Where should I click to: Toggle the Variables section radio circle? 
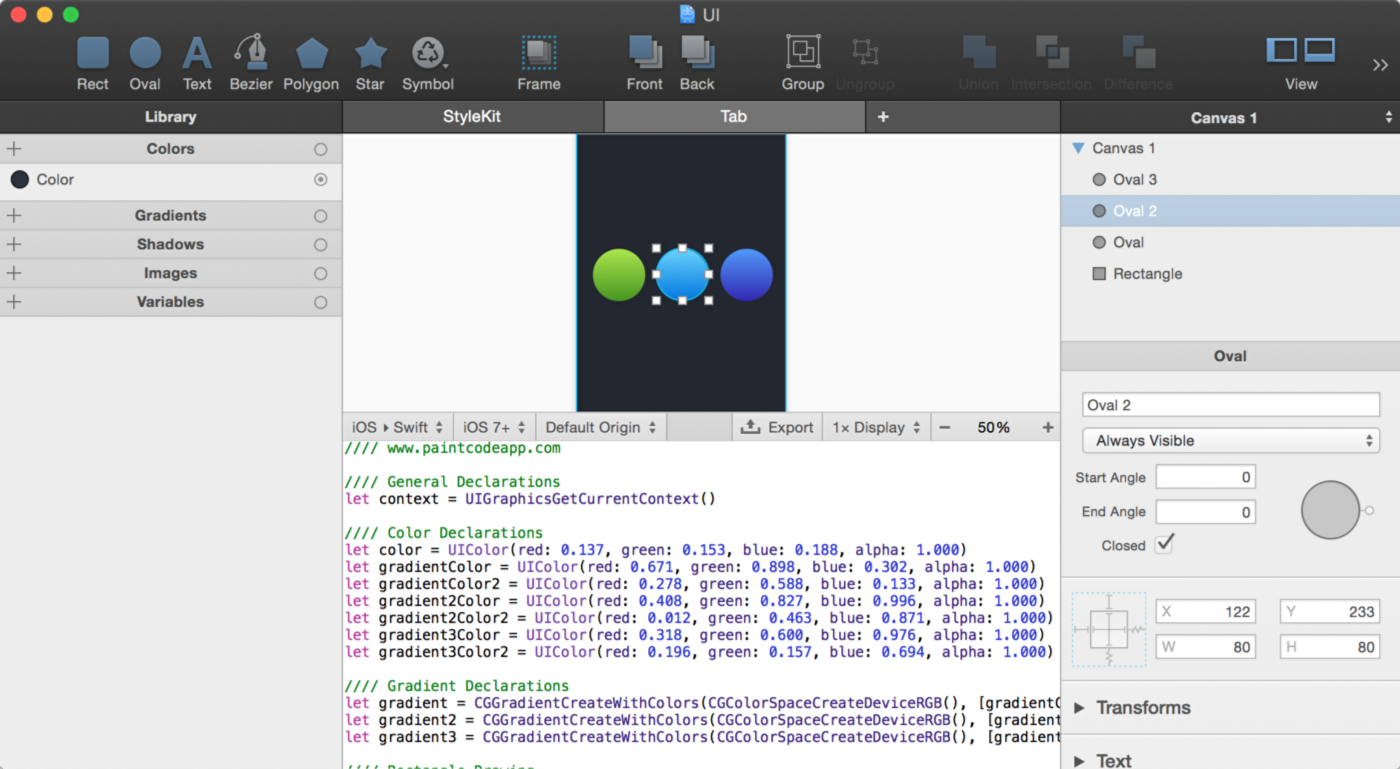click(x=320, y=302)
